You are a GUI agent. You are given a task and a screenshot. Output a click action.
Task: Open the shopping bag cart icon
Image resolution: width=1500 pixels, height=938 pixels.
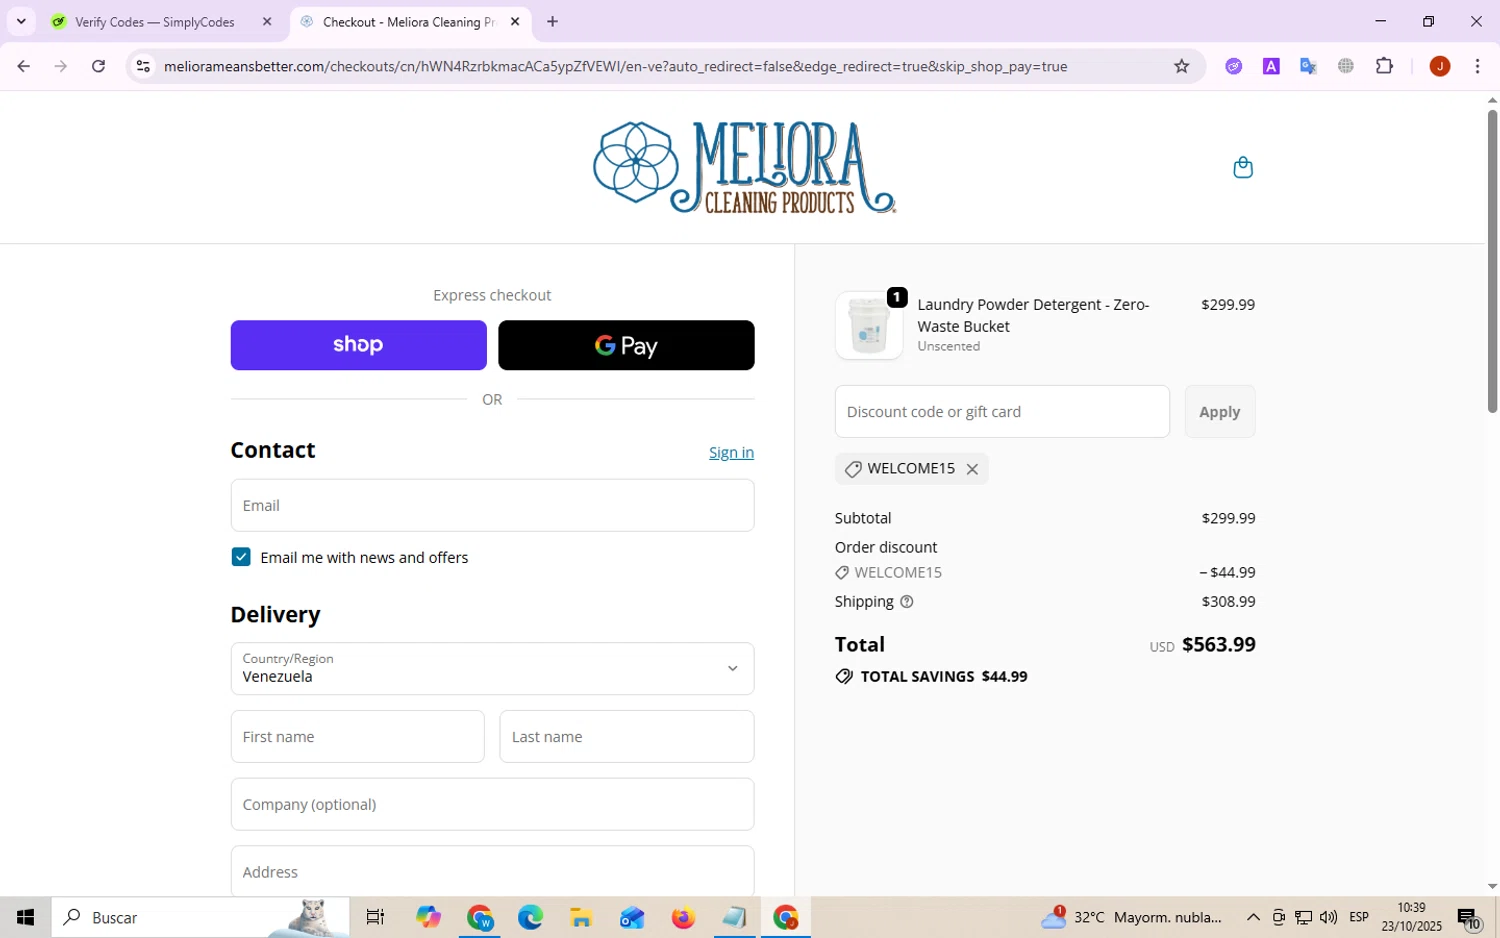(x=1243, y=167)
